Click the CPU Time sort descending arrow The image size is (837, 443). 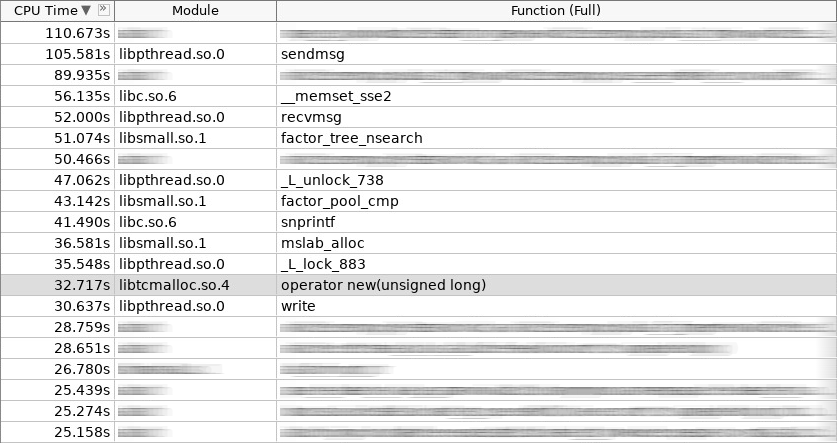(x=85, y=10)
